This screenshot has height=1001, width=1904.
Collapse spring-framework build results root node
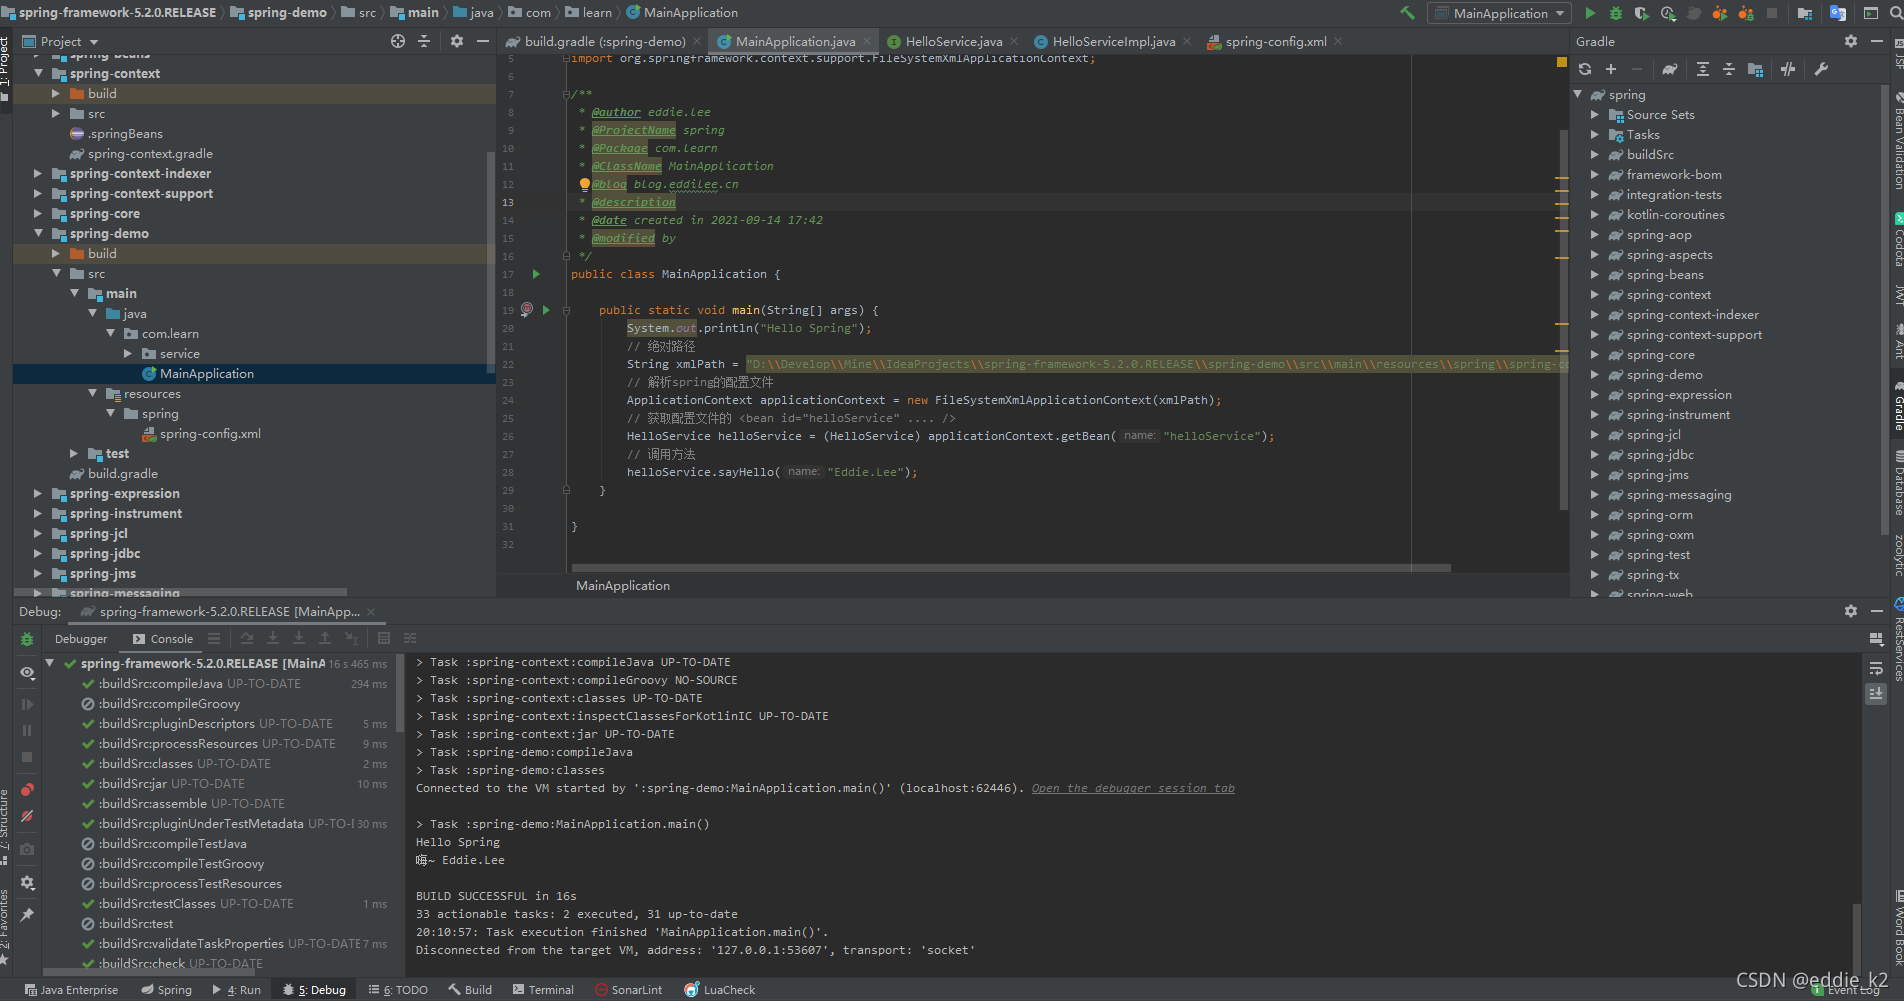point(49,662)
